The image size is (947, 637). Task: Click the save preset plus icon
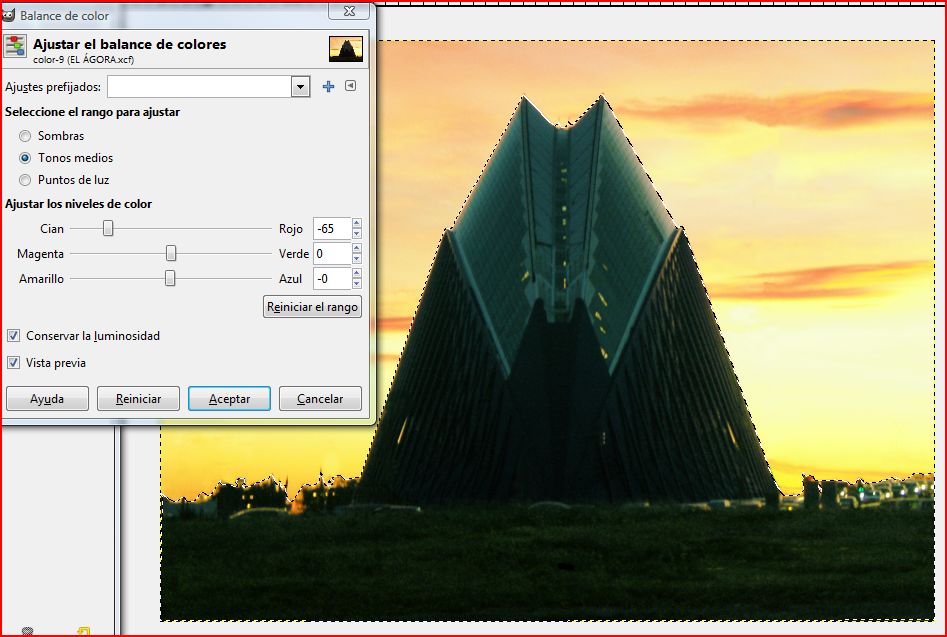pos(329,86)
